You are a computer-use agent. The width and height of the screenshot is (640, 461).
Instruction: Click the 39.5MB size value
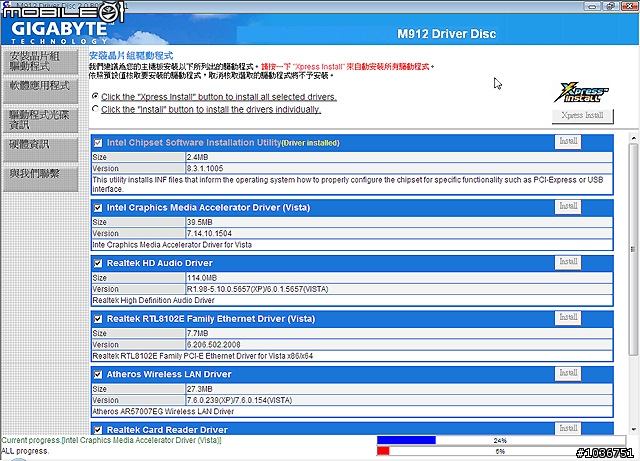coord(200,222)
